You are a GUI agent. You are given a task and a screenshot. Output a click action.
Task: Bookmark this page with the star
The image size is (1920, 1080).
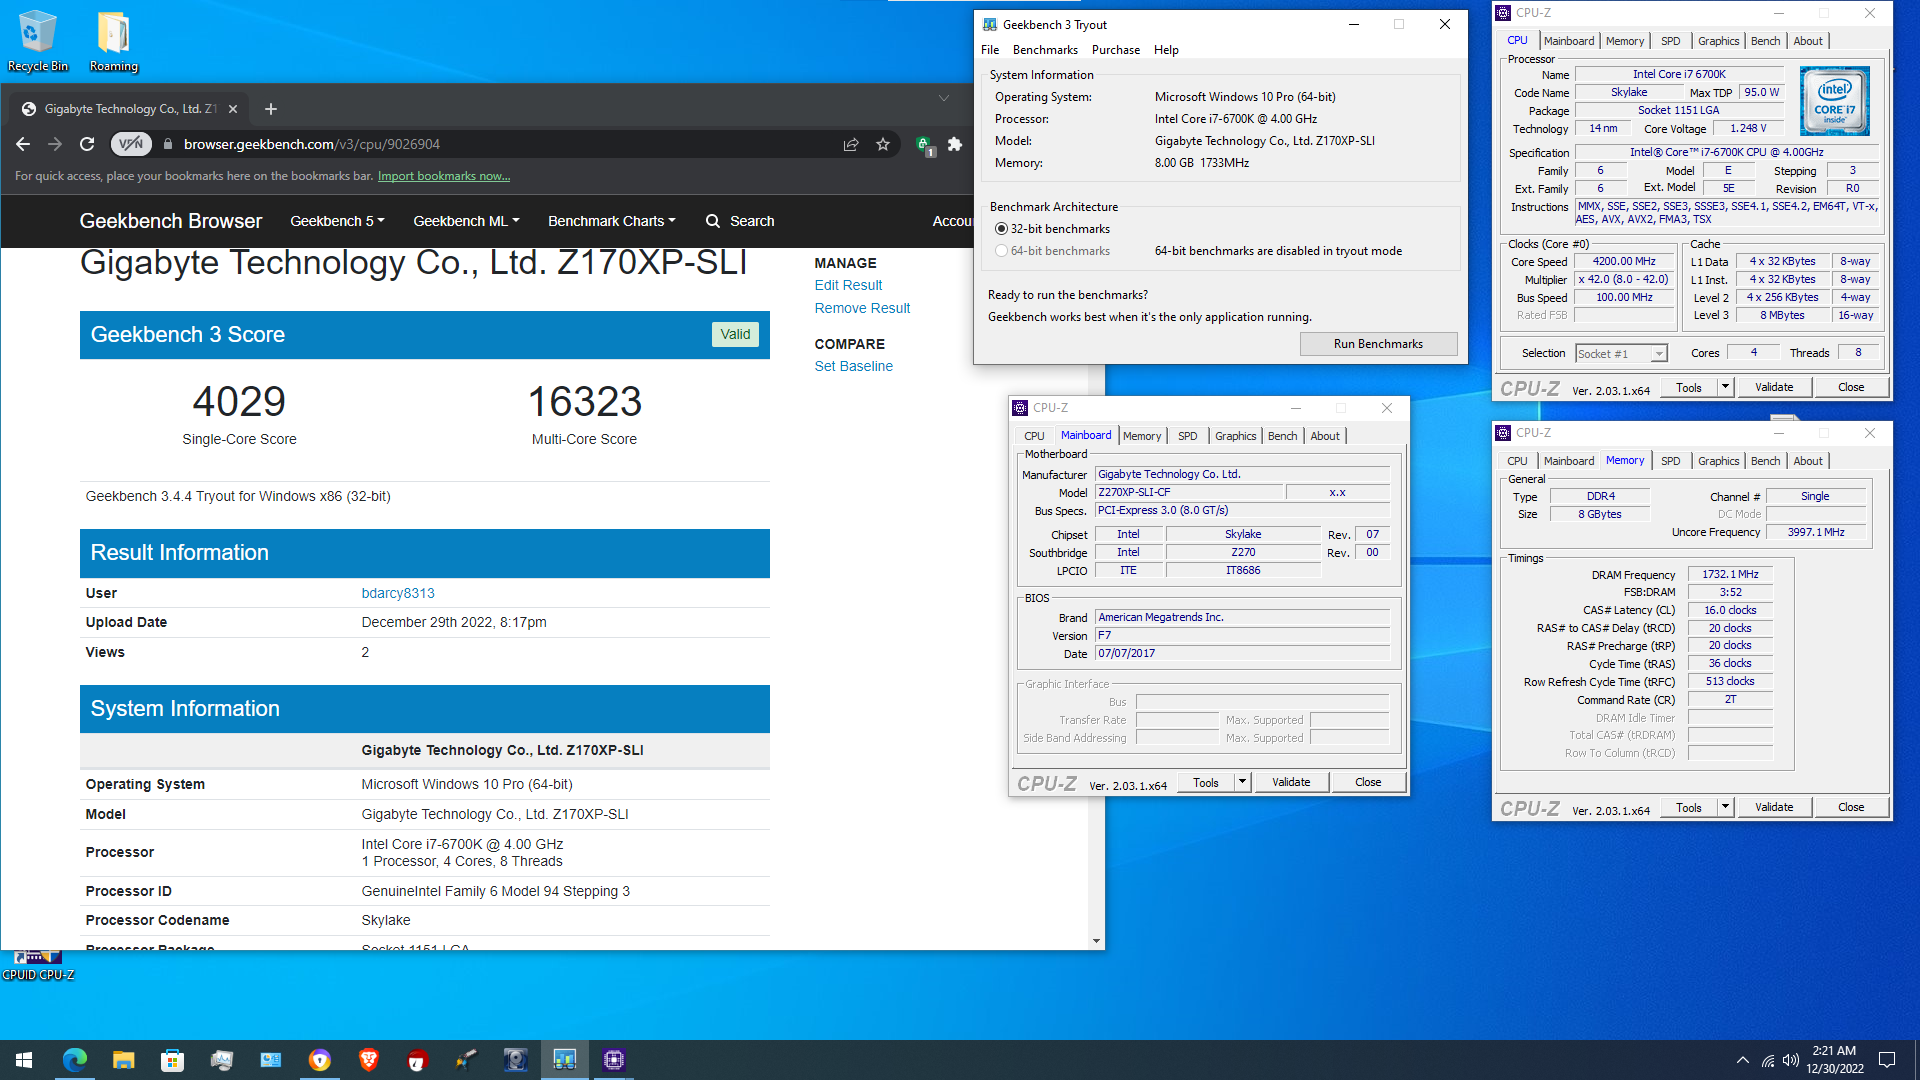(x=883, y=144)
